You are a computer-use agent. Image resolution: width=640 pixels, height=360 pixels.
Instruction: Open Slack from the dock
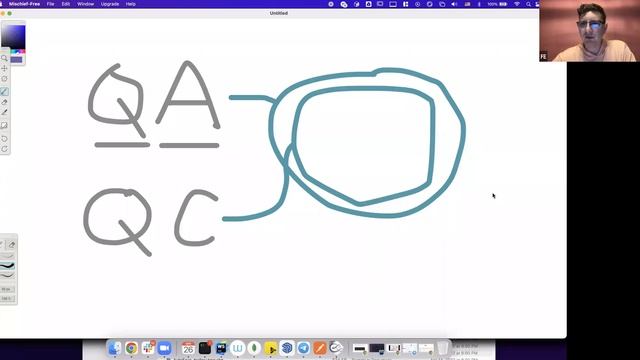click(x=148, y=348)
